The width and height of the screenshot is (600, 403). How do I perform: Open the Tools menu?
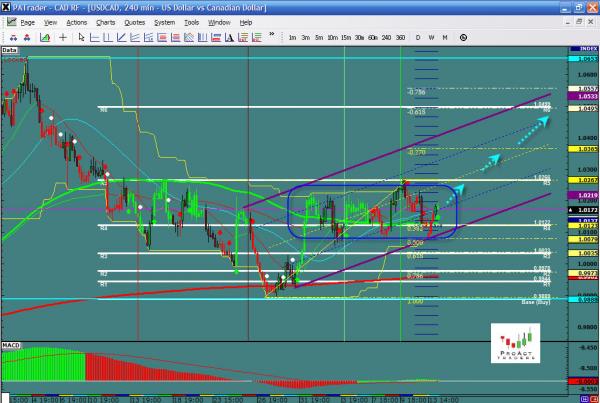tap(193, 21)
